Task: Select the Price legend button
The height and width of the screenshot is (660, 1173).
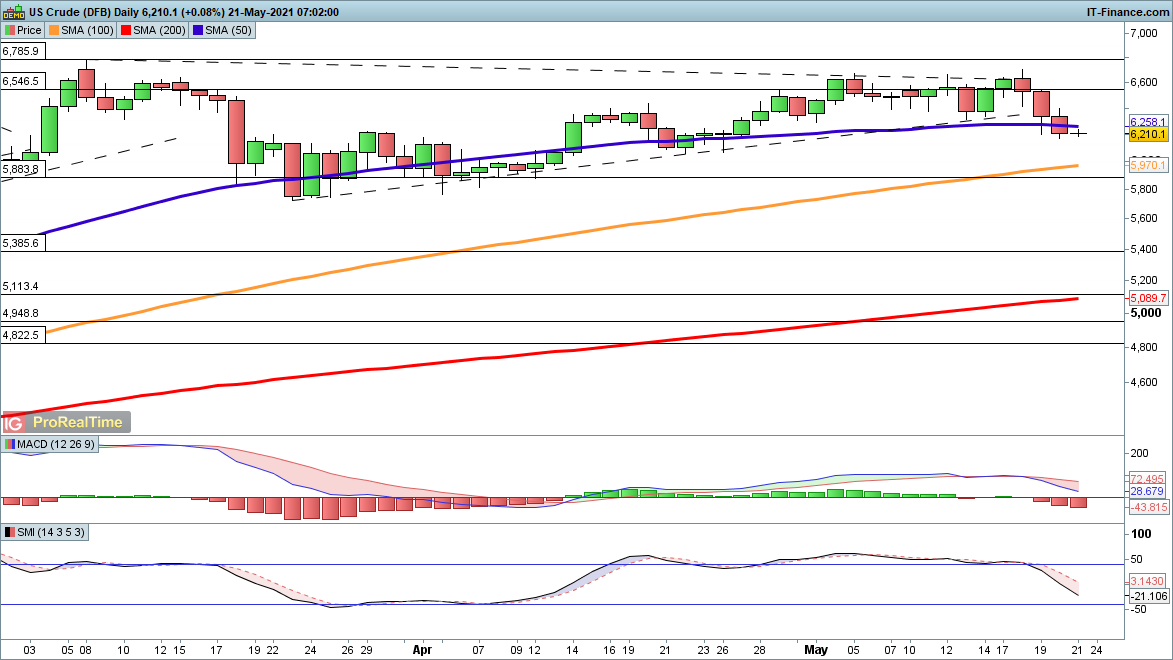Action: coord(23,30)
